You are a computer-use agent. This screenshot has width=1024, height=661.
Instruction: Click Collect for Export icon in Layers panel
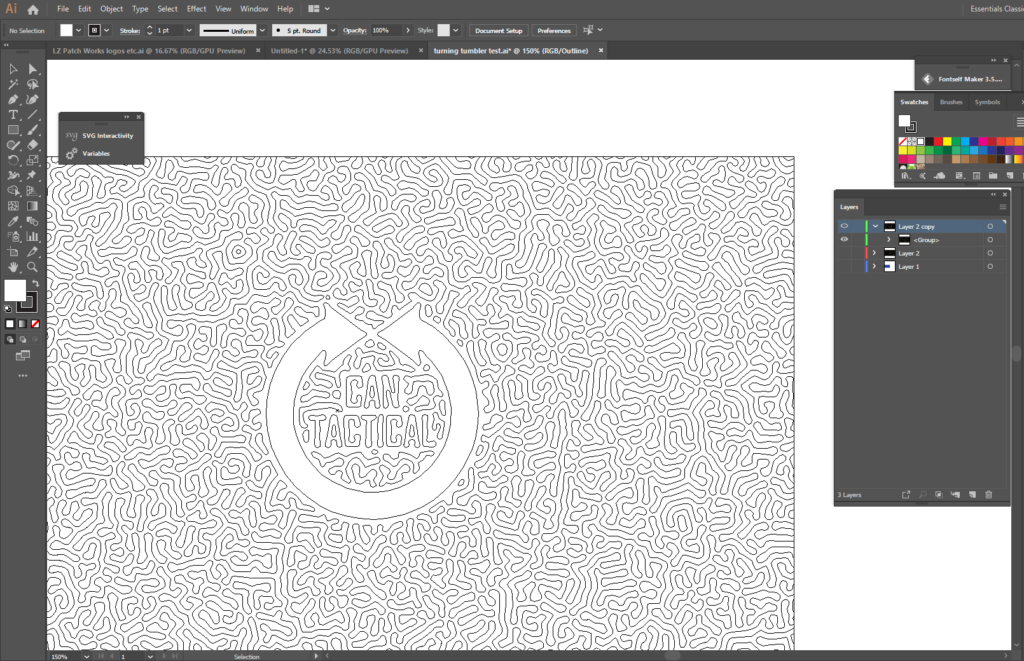coord(906,494)
